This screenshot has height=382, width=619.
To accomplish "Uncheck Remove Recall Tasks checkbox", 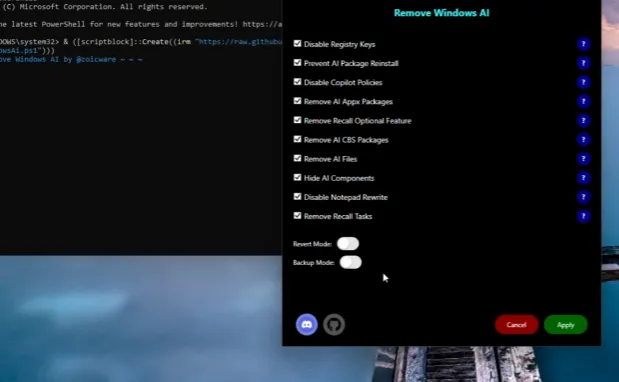I will click(x=297, y=215).
